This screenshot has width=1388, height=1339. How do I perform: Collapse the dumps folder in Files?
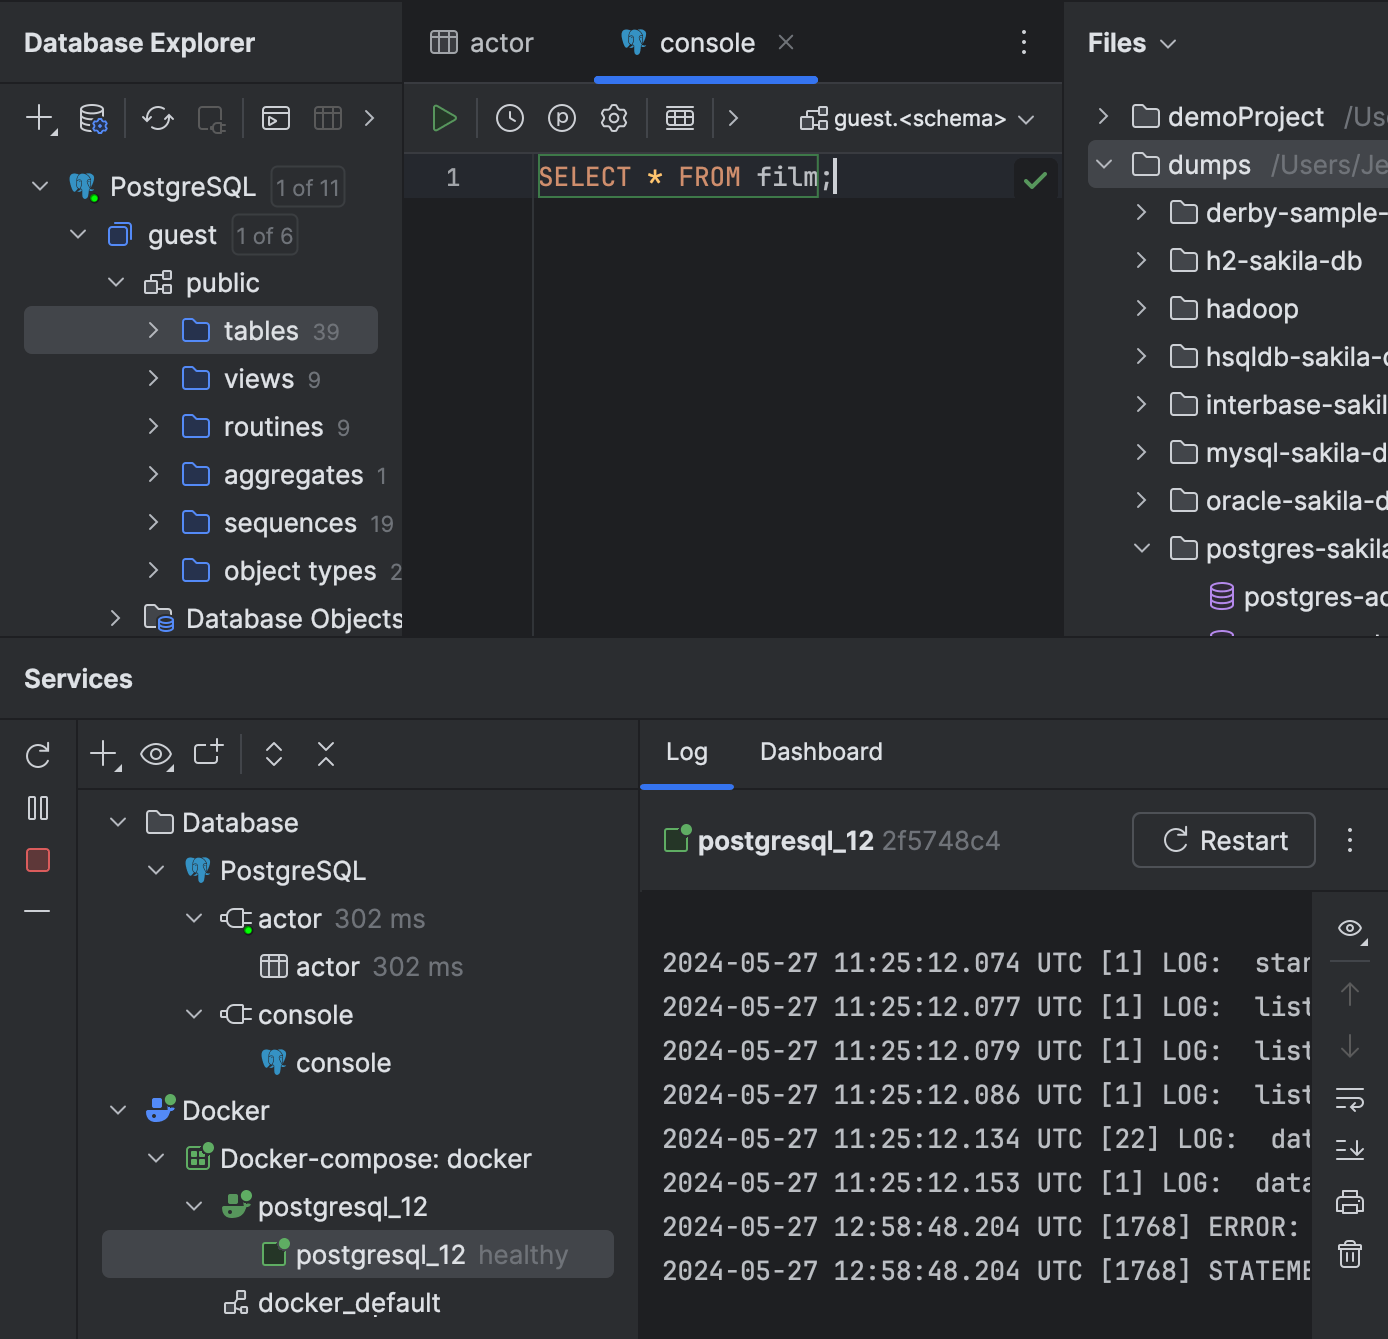1104,164
